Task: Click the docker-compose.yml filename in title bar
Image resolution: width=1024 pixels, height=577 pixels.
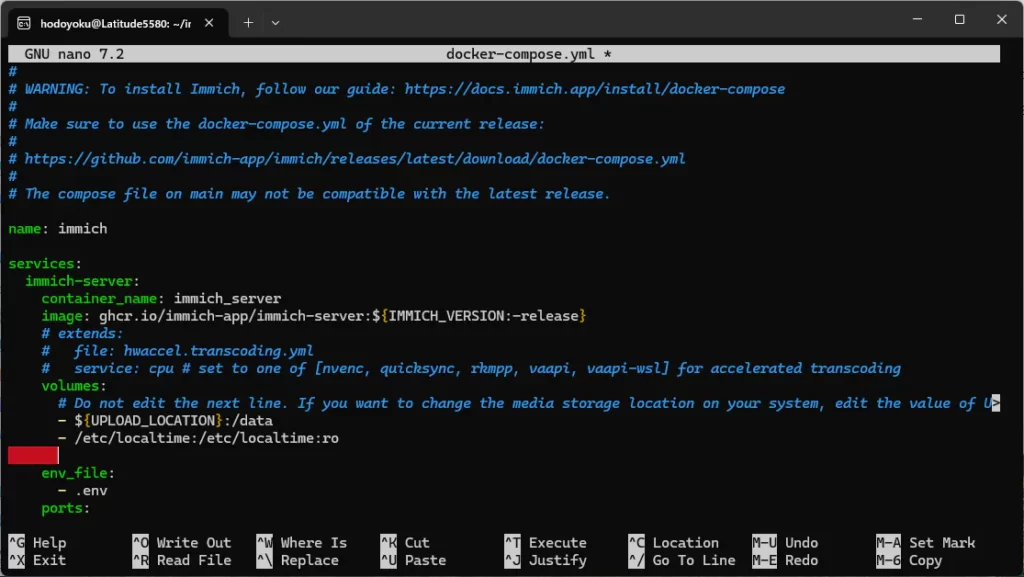Action: [520, 54]
